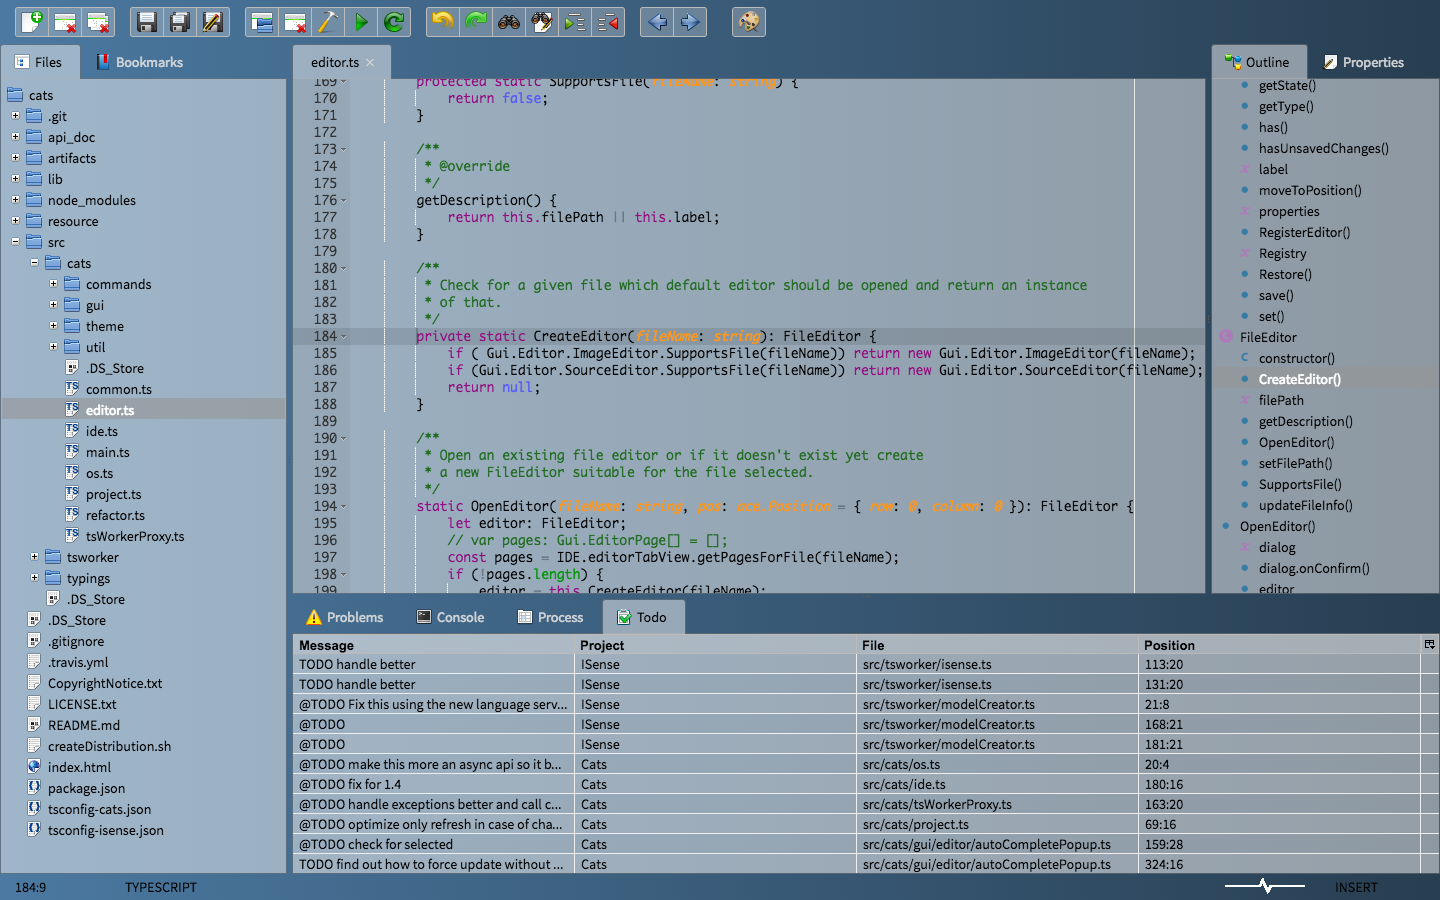Sort Todo list by File column header
This screenshot has height=900, width=1440.
point(998,645)
